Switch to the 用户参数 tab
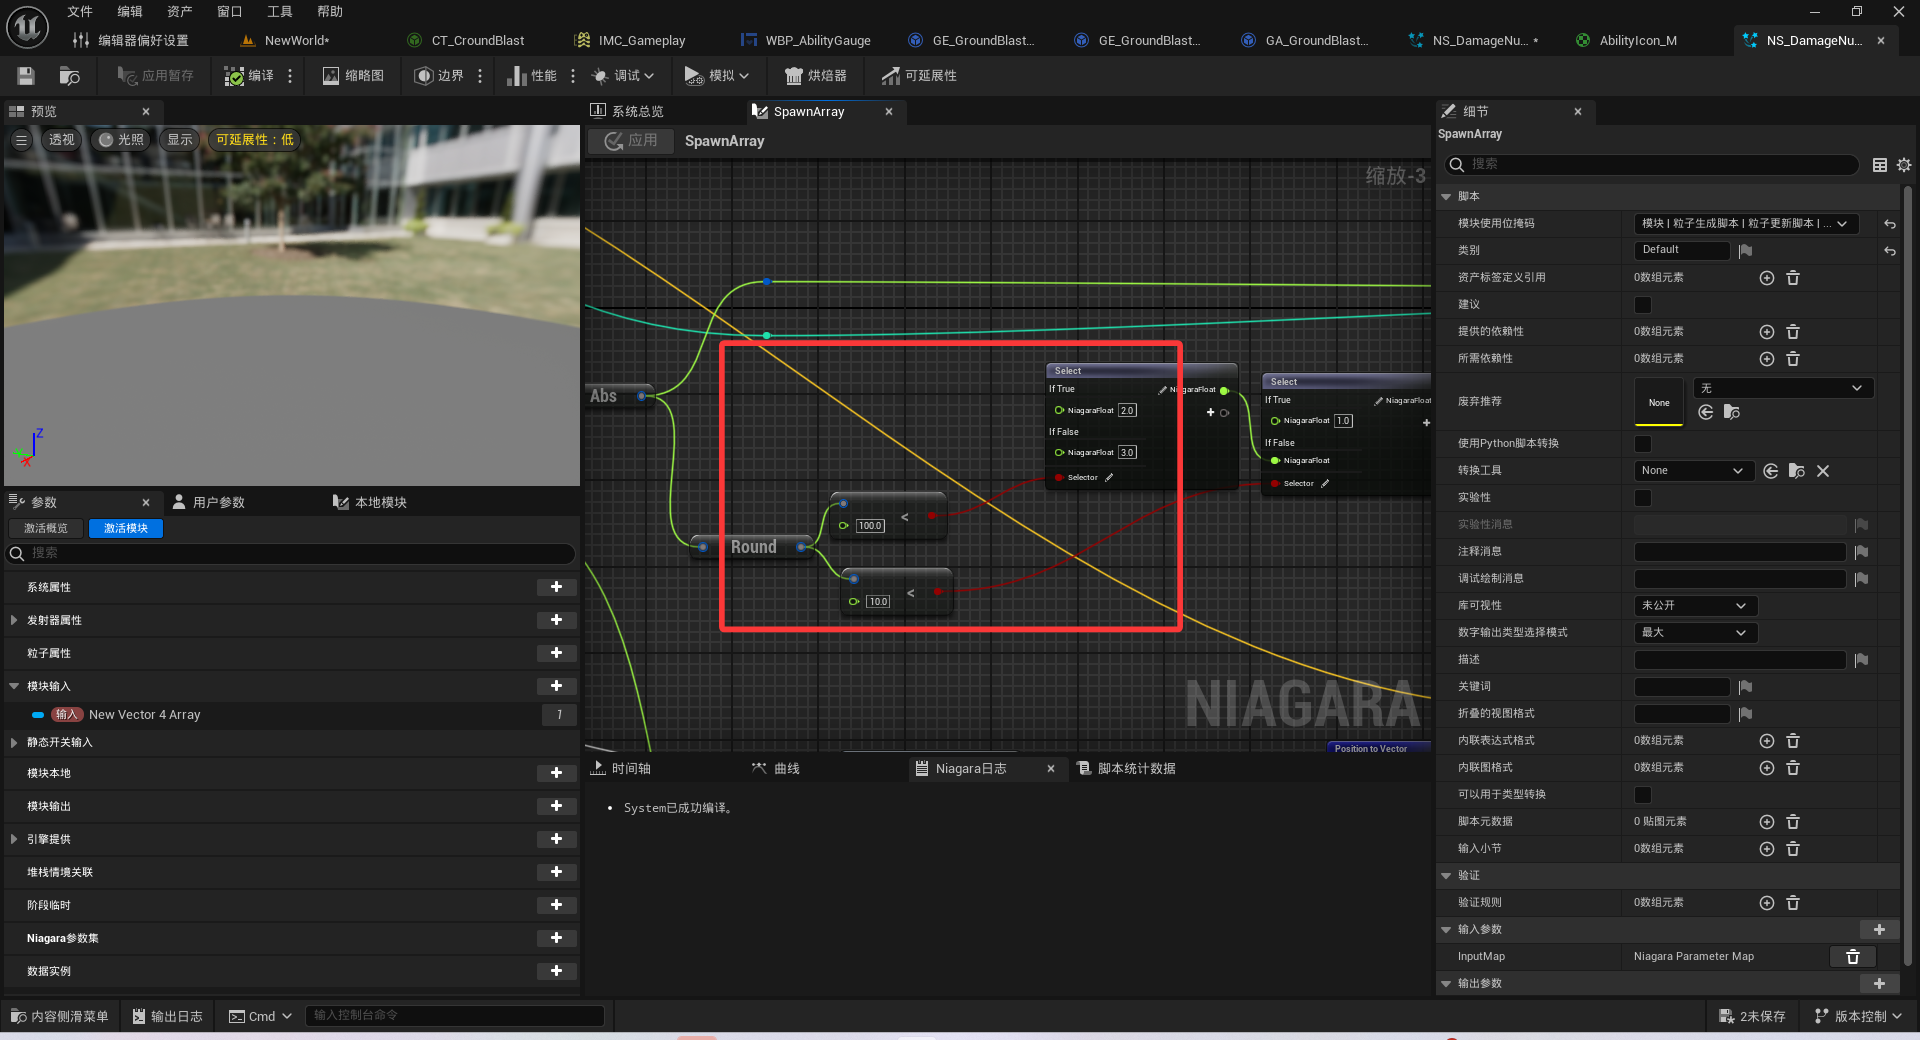The width and height of the screenshot is (1920, 1040). 208,502
